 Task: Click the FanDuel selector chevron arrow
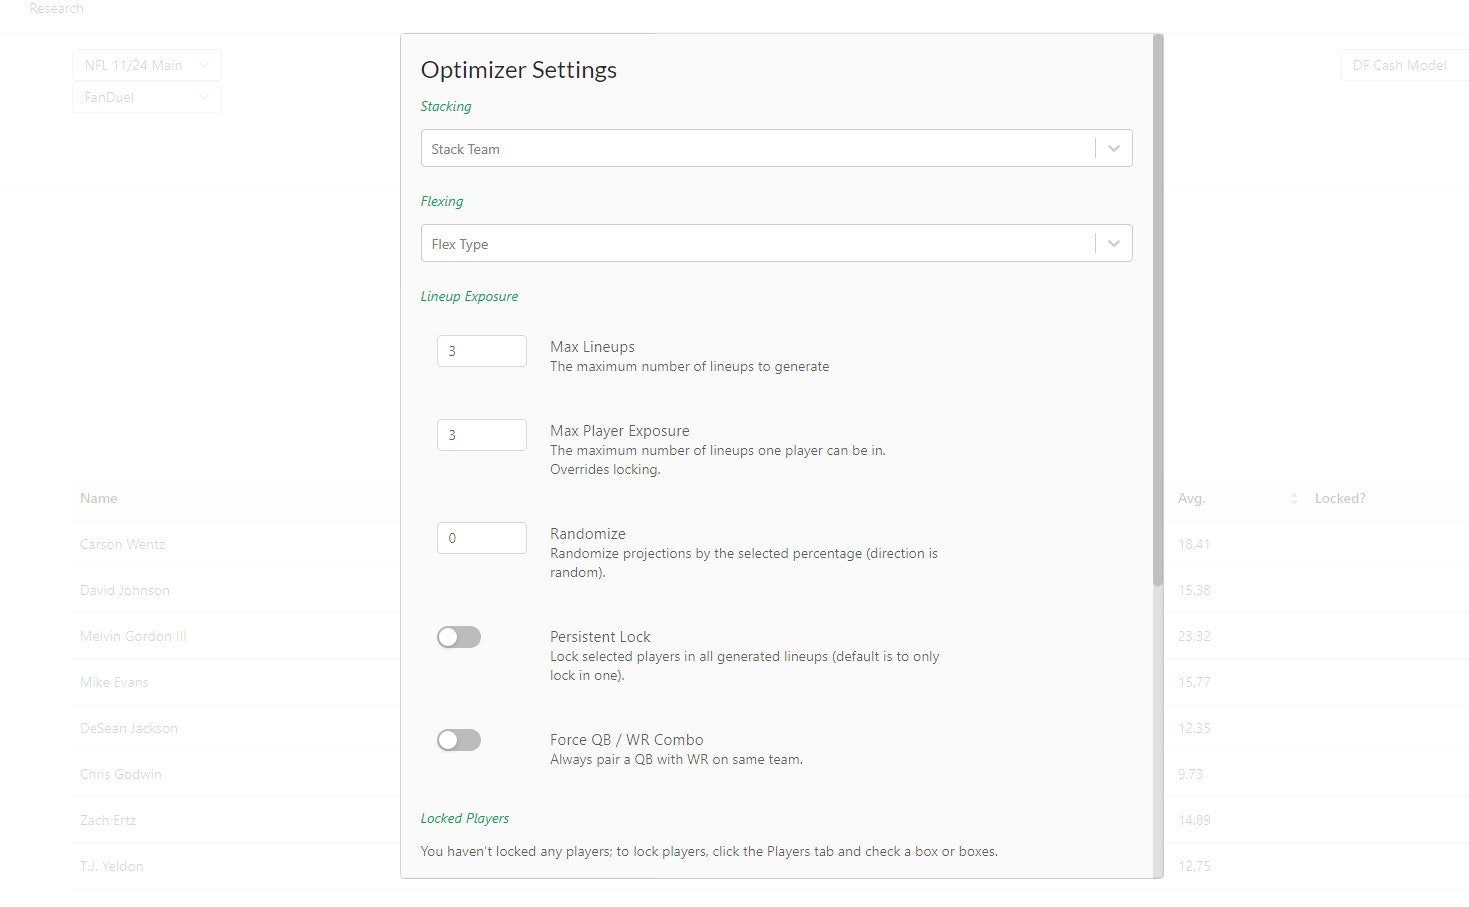[204, 97]
